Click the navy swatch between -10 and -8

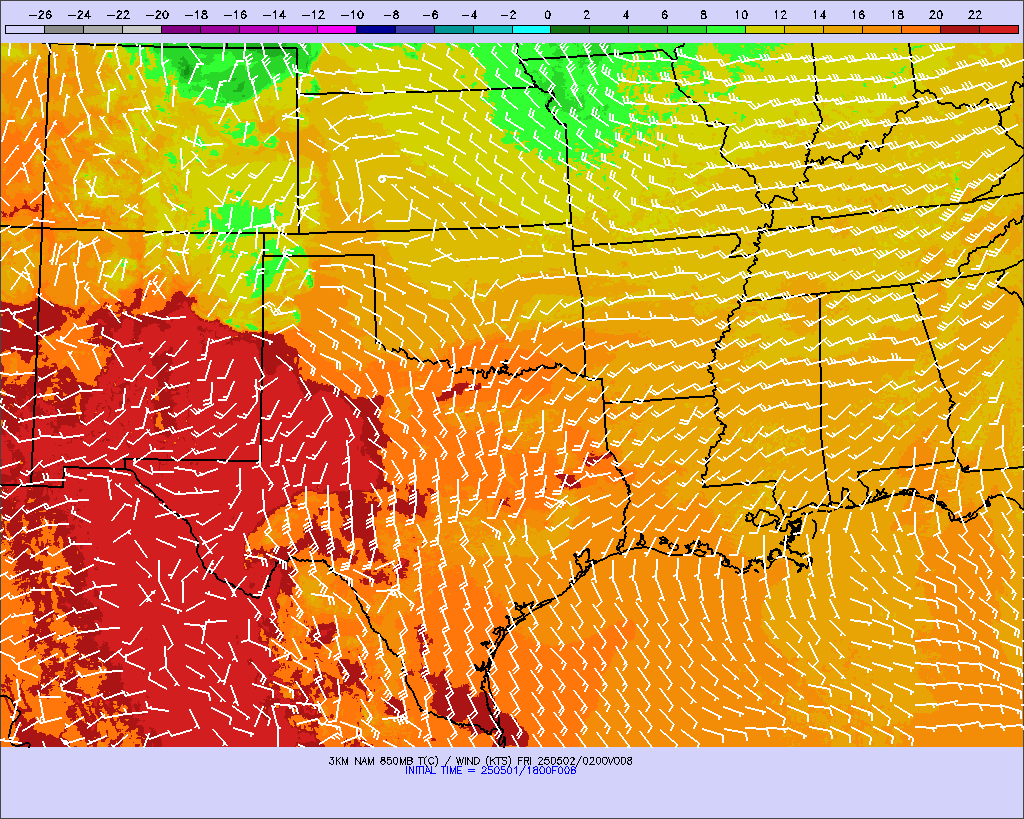pyautogui.click(x=376, y=29)
